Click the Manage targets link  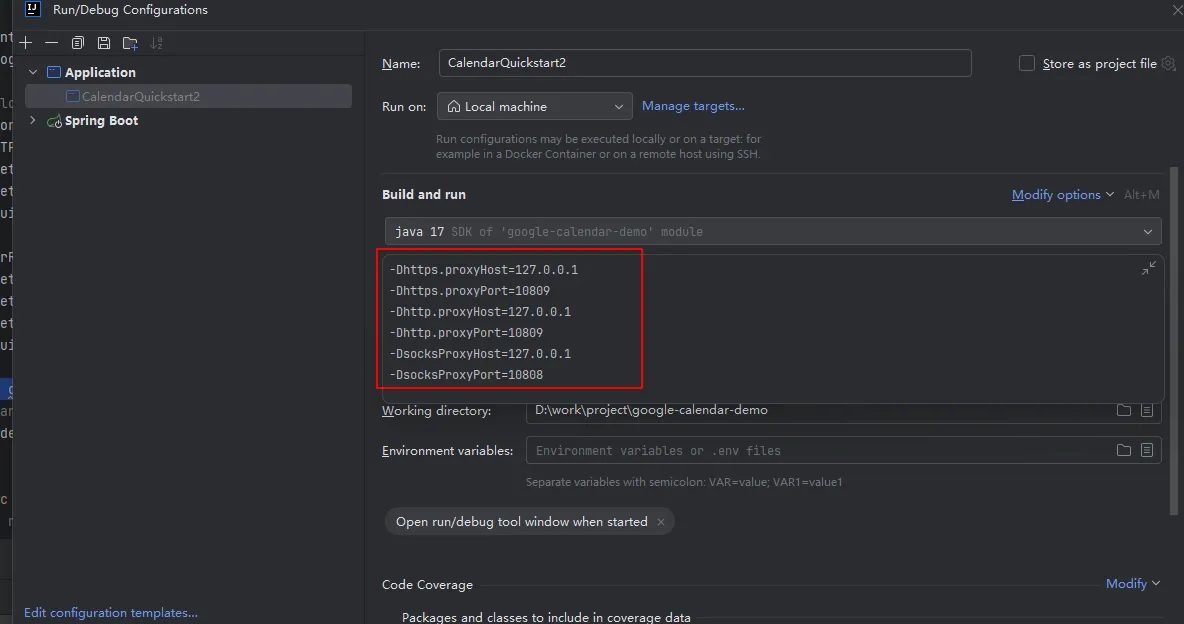[693, 106]
